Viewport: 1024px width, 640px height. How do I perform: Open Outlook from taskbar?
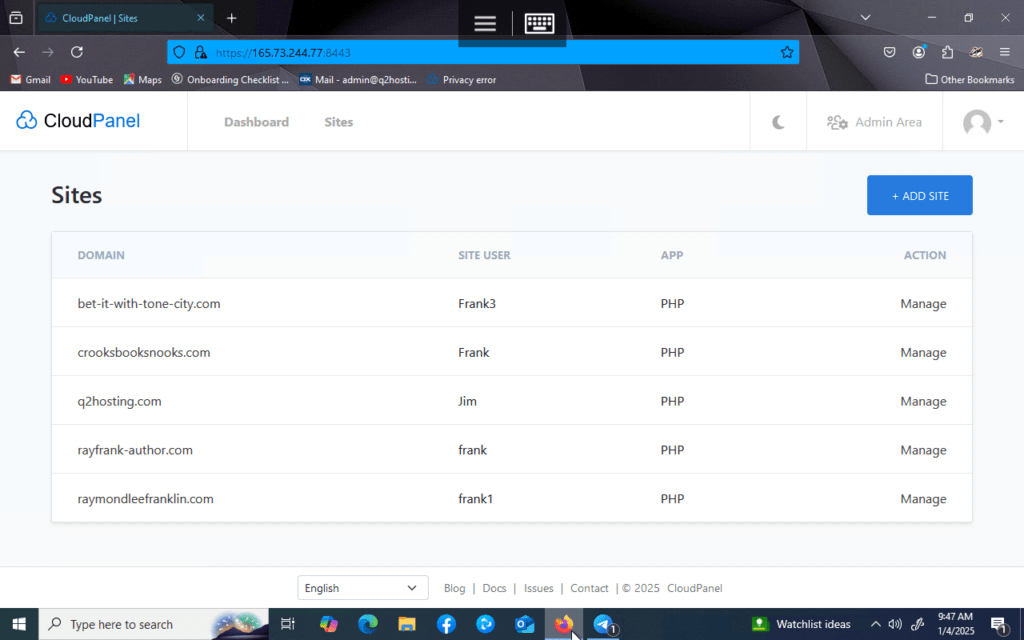524,624
